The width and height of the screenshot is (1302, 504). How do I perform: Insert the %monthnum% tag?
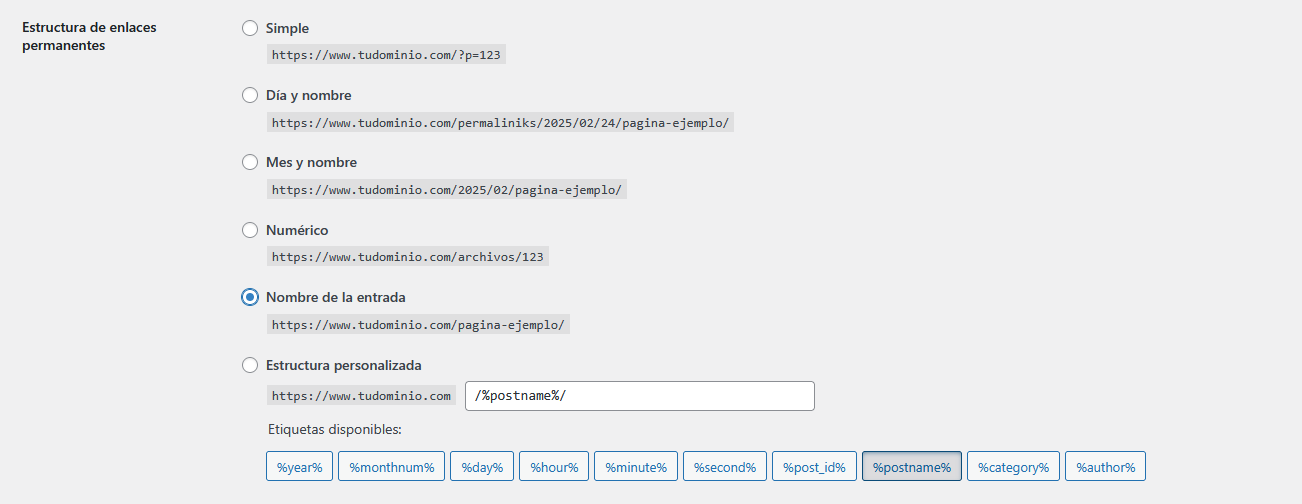point(392,467)
